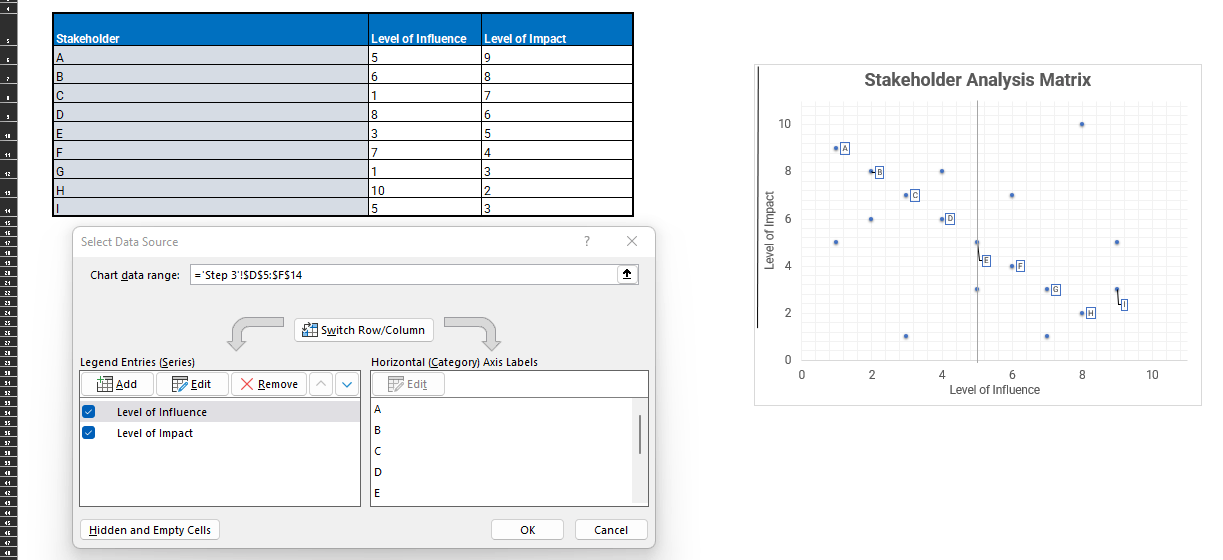Click the Level of Influence axis title on chart
This screenshot has width=1223, height=560.
click(994, 390)
